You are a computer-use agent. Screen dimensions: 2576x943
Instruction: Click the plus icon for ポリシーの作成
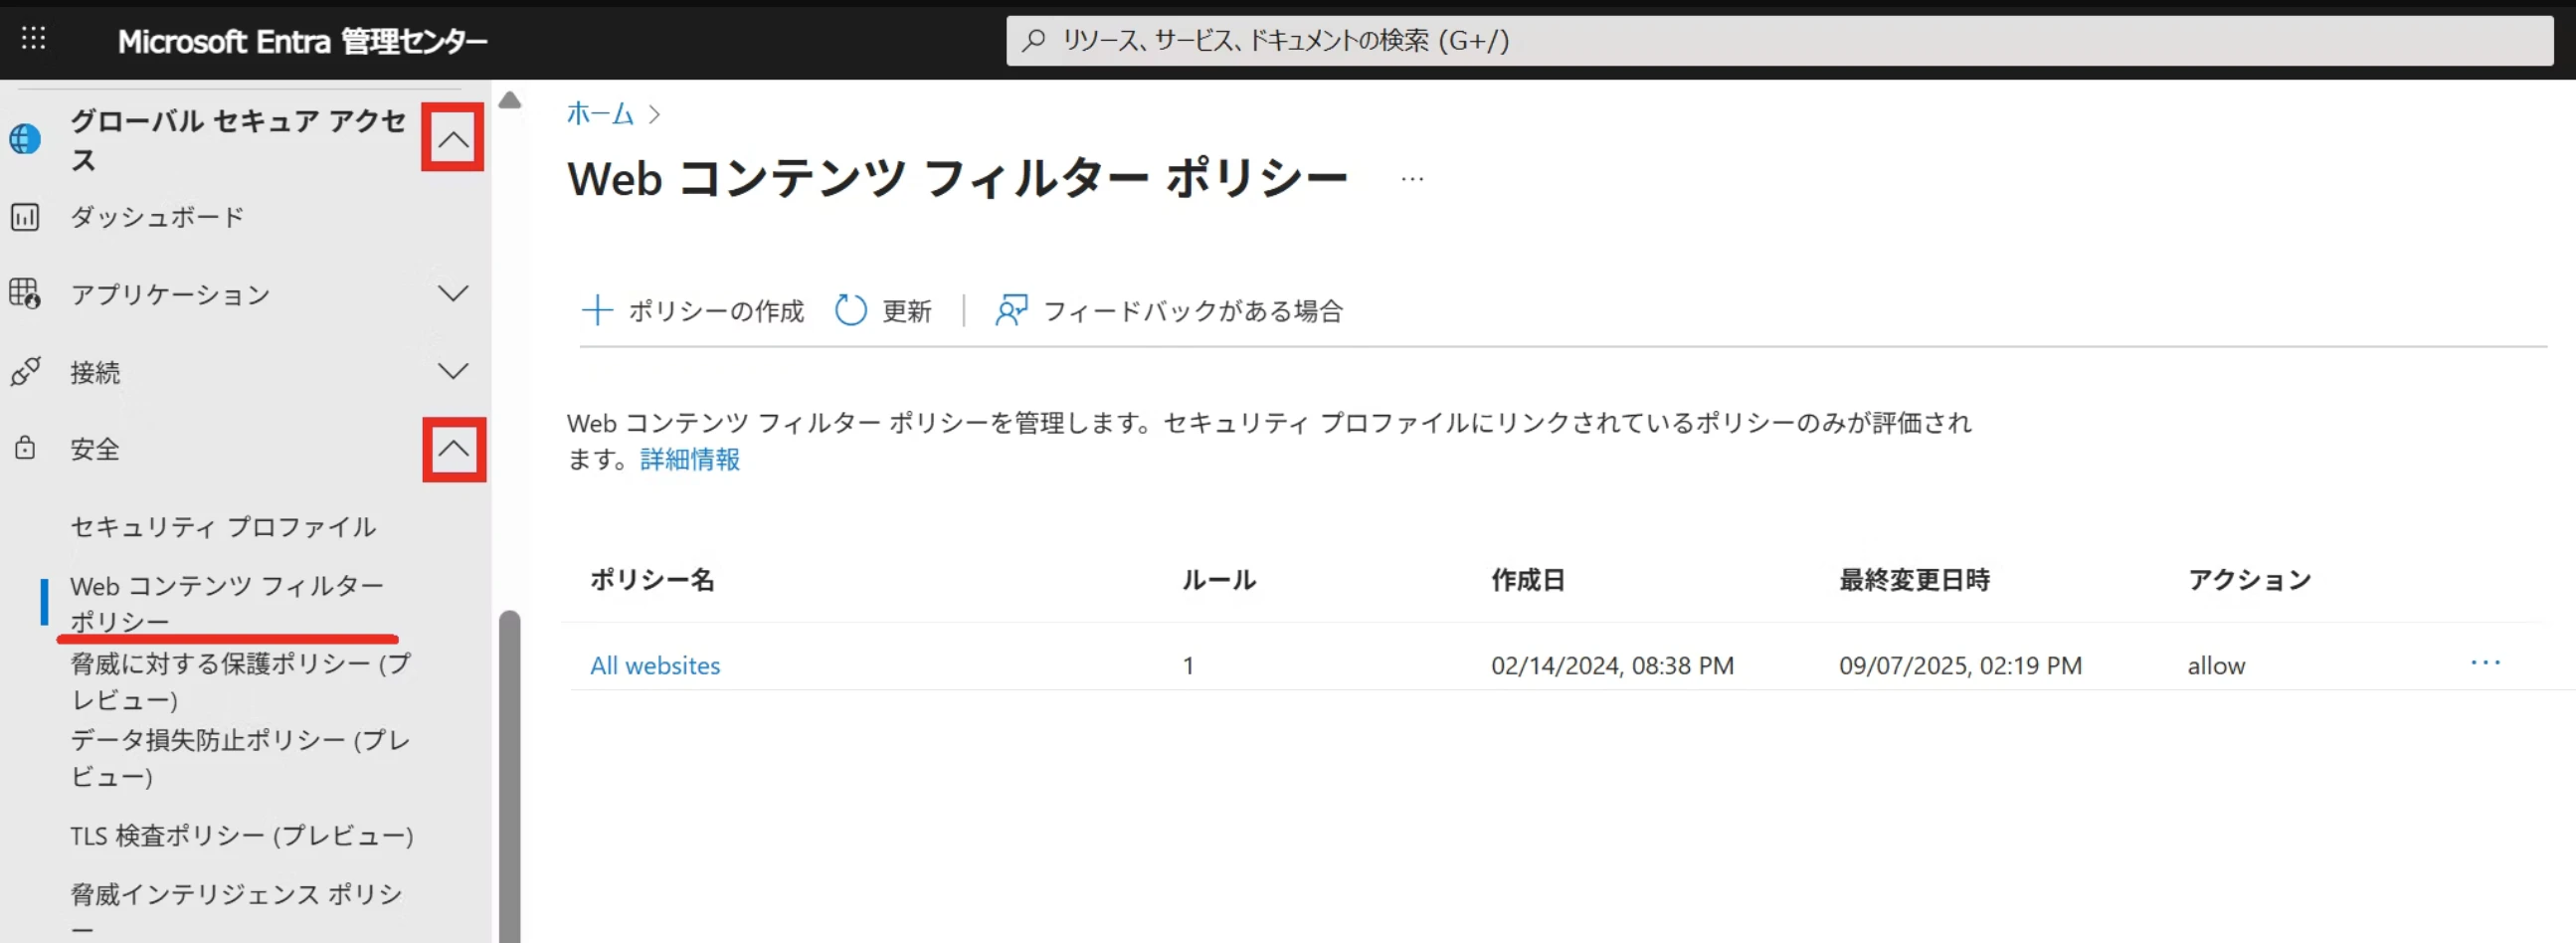[597, 311]
